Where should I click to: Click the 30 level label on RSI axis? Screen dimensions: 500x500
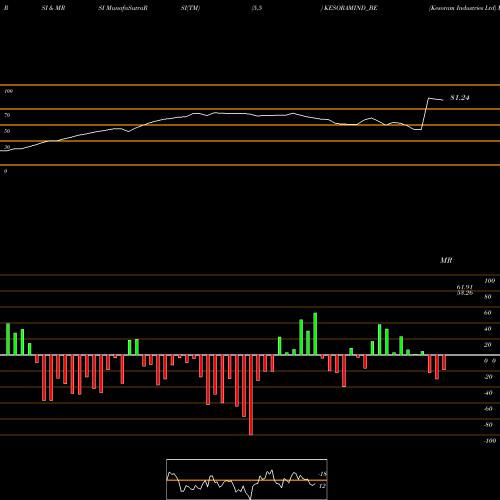coord(7,147)
